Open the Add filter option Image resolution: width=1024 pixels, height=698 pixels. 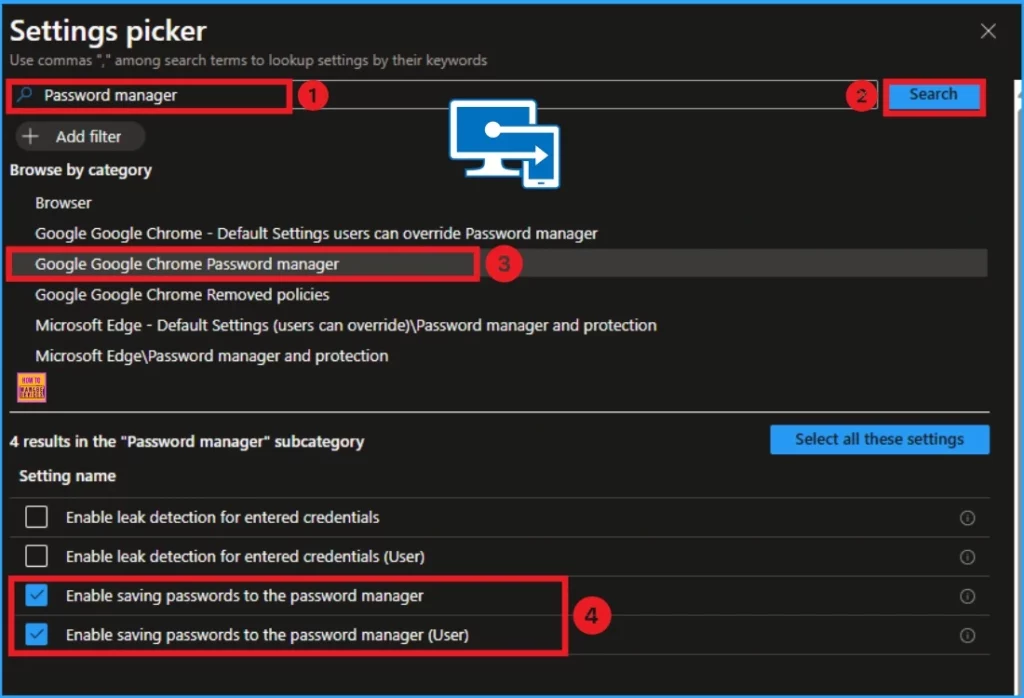pos(80,136)
